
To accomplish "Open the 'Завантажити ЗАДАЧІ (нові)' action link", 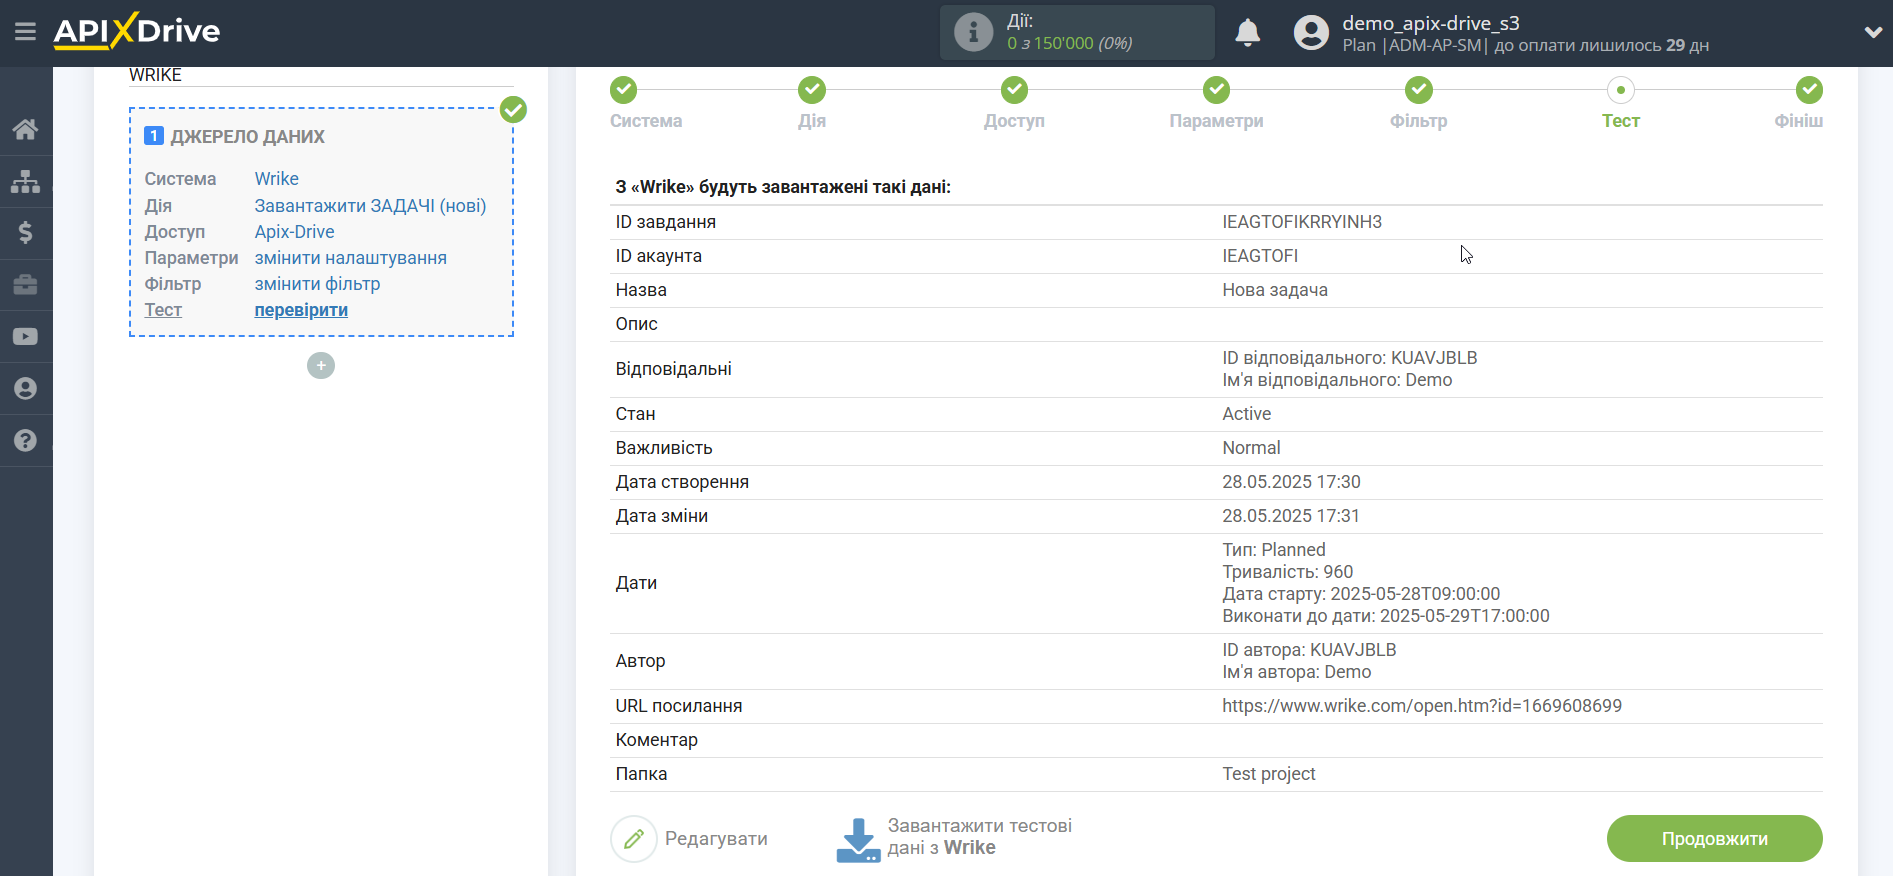I will (x=370, y=206).
